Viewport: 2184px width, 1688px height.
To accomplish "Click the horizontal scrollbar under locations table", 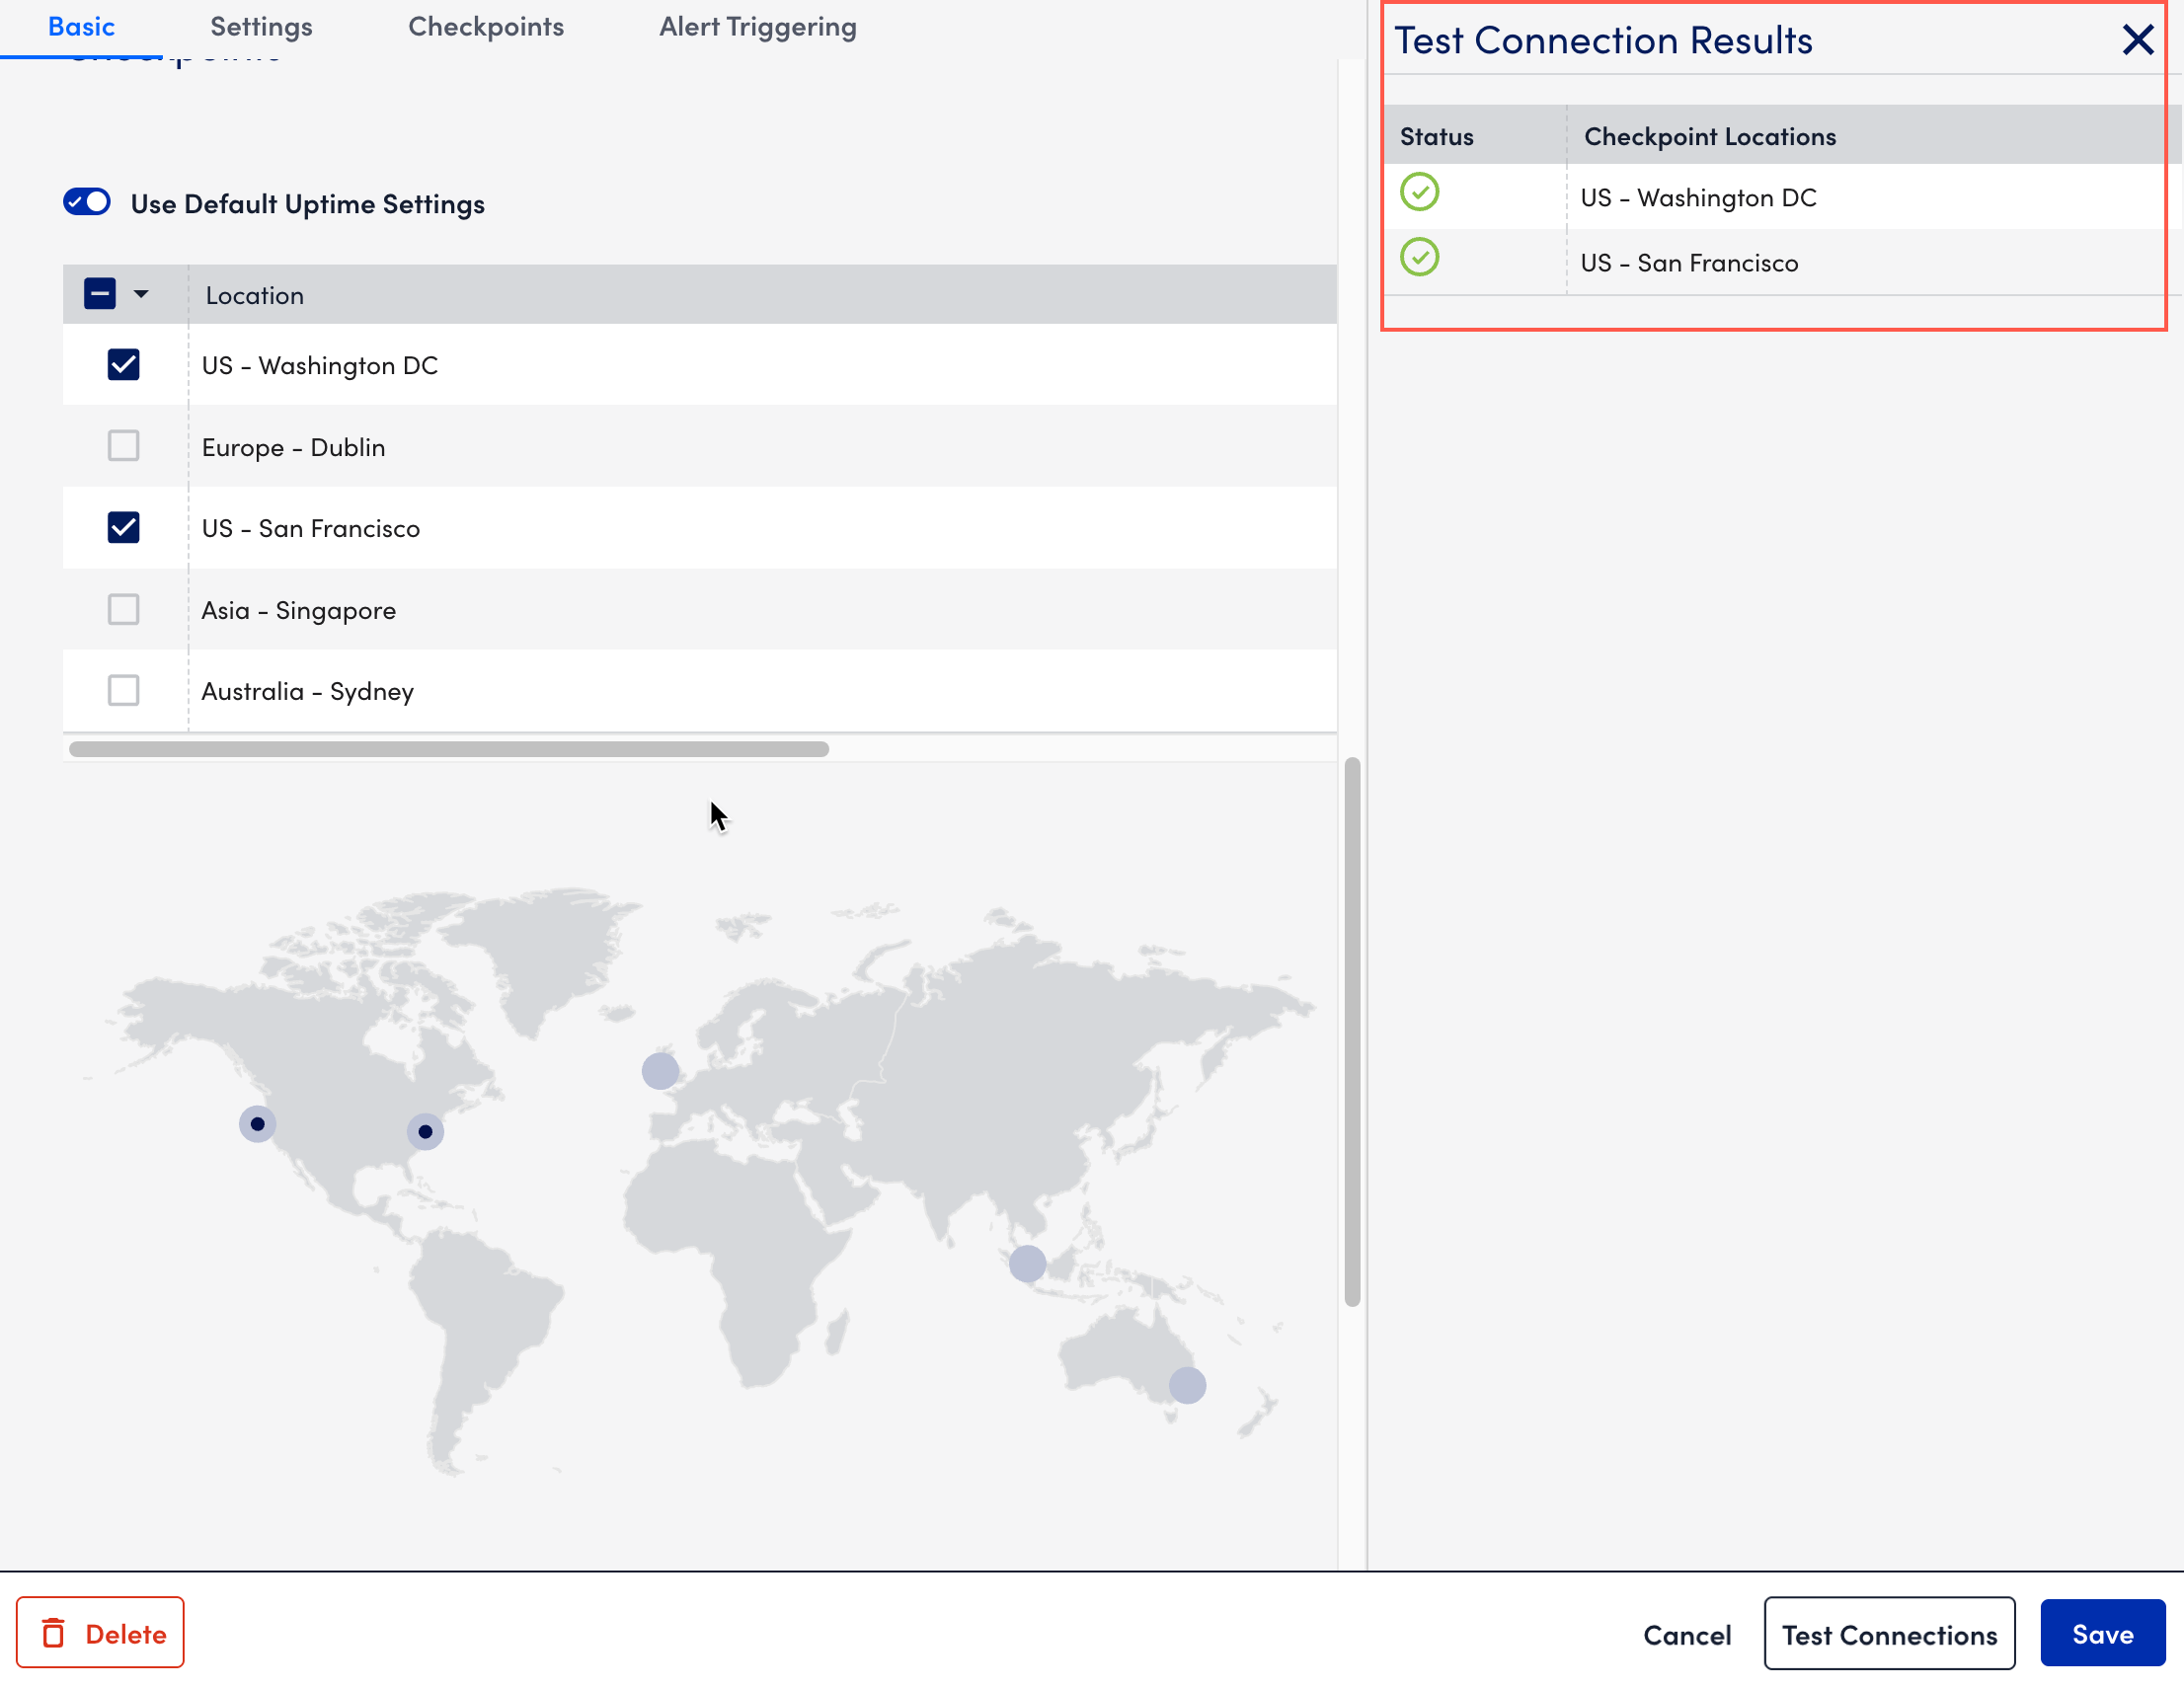I will point(449,749).
